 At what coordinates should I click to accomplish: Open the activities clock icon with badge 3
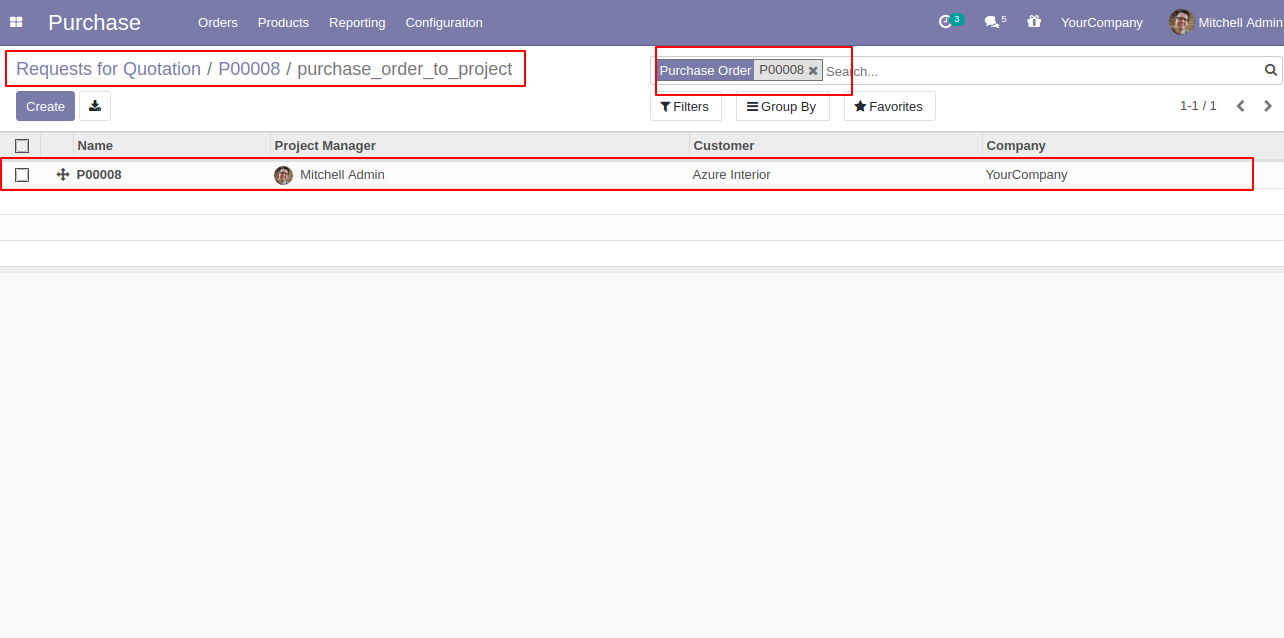tap(950, 21)
